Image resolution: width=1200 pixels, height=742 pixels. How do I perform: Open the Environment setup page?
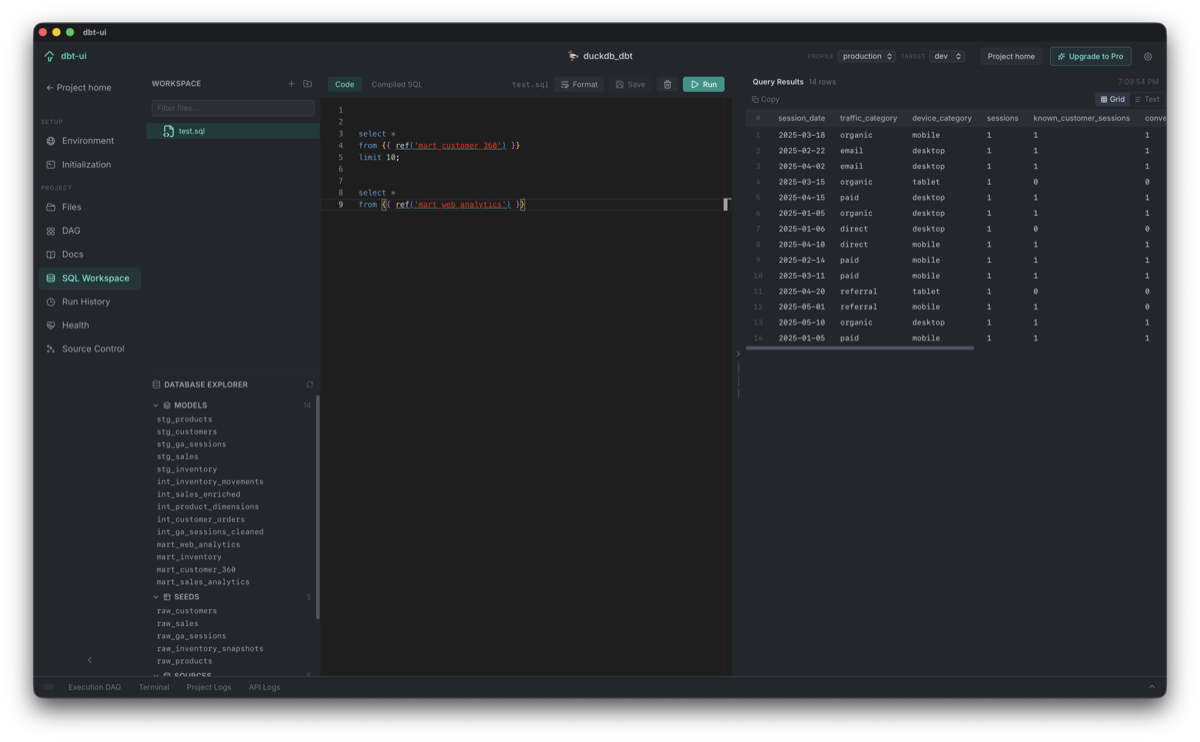pyautogui.click(x=89, y=141)
